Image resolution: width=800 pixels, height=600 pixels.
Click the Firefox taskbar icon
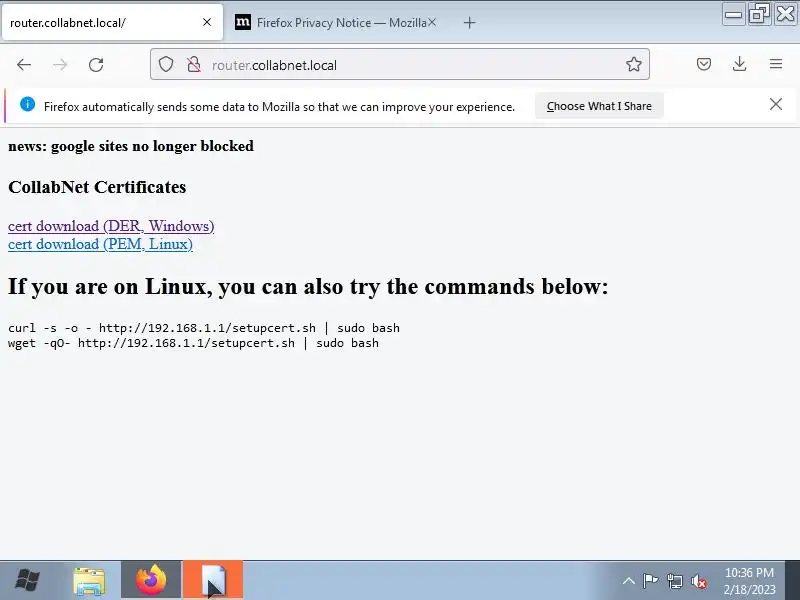(x=151, y=581)
